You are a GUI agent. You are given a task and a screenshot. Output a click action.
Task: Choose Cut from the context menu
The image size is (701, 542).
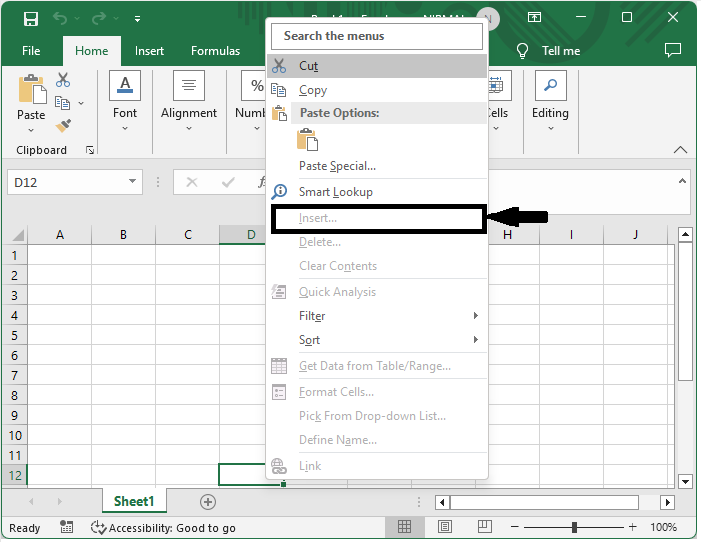tap(377, 66)
